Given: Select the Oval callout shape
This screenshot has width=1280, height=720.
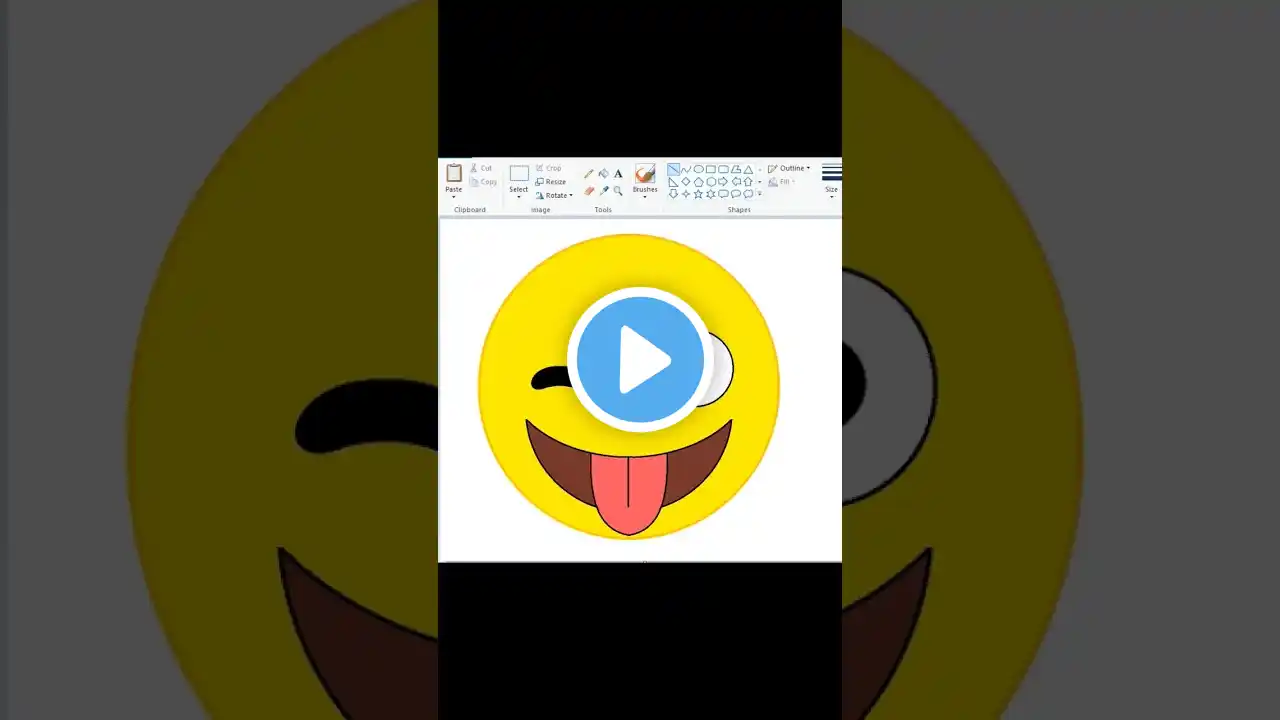Looking at the screenshot, I should [x=736, y=194].
